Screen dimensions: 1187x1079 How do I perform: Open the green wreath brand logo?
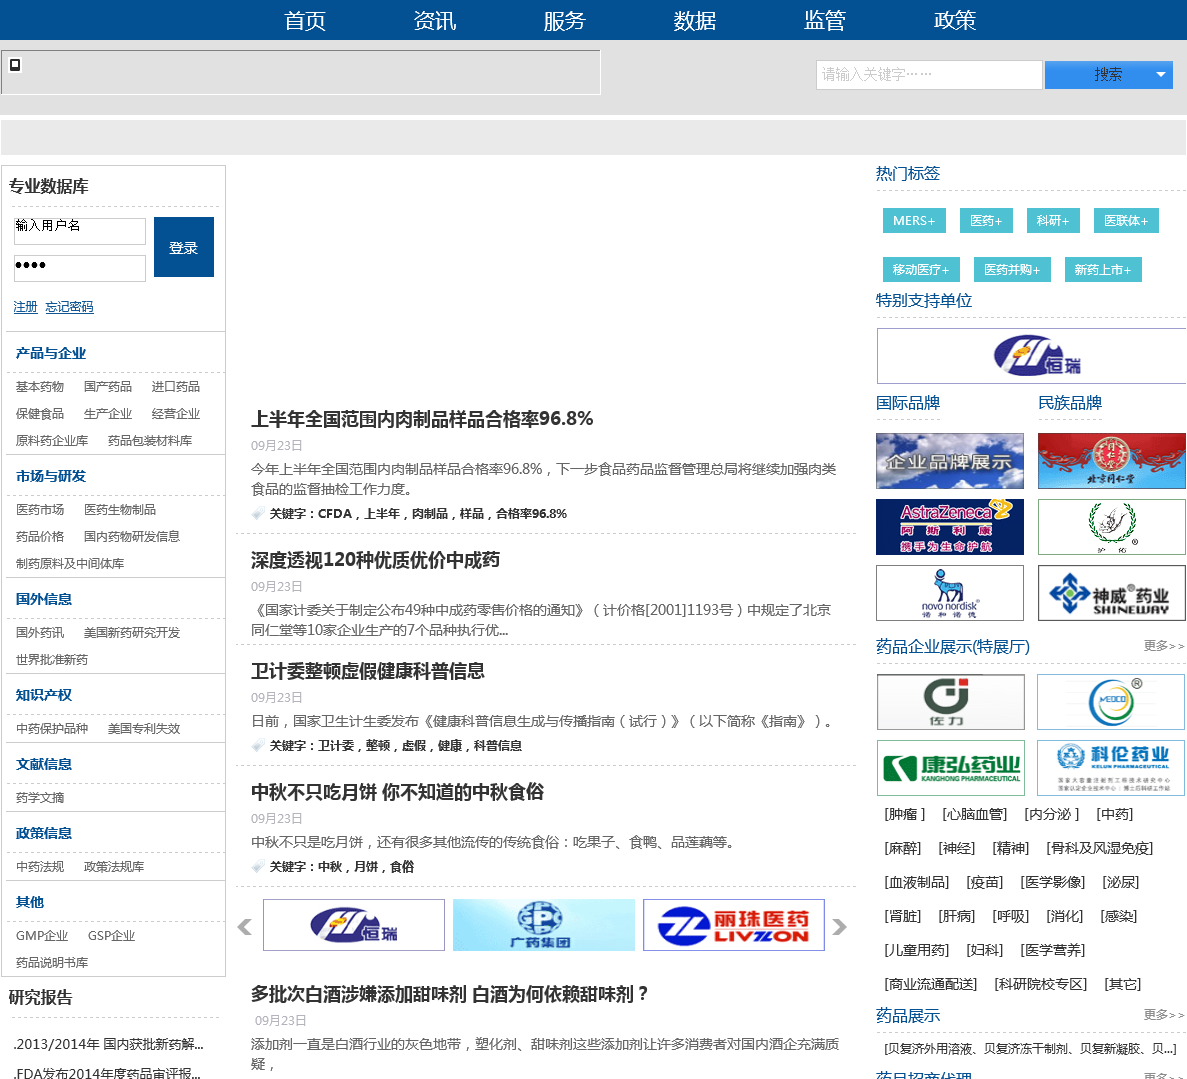pos(1111,527)
